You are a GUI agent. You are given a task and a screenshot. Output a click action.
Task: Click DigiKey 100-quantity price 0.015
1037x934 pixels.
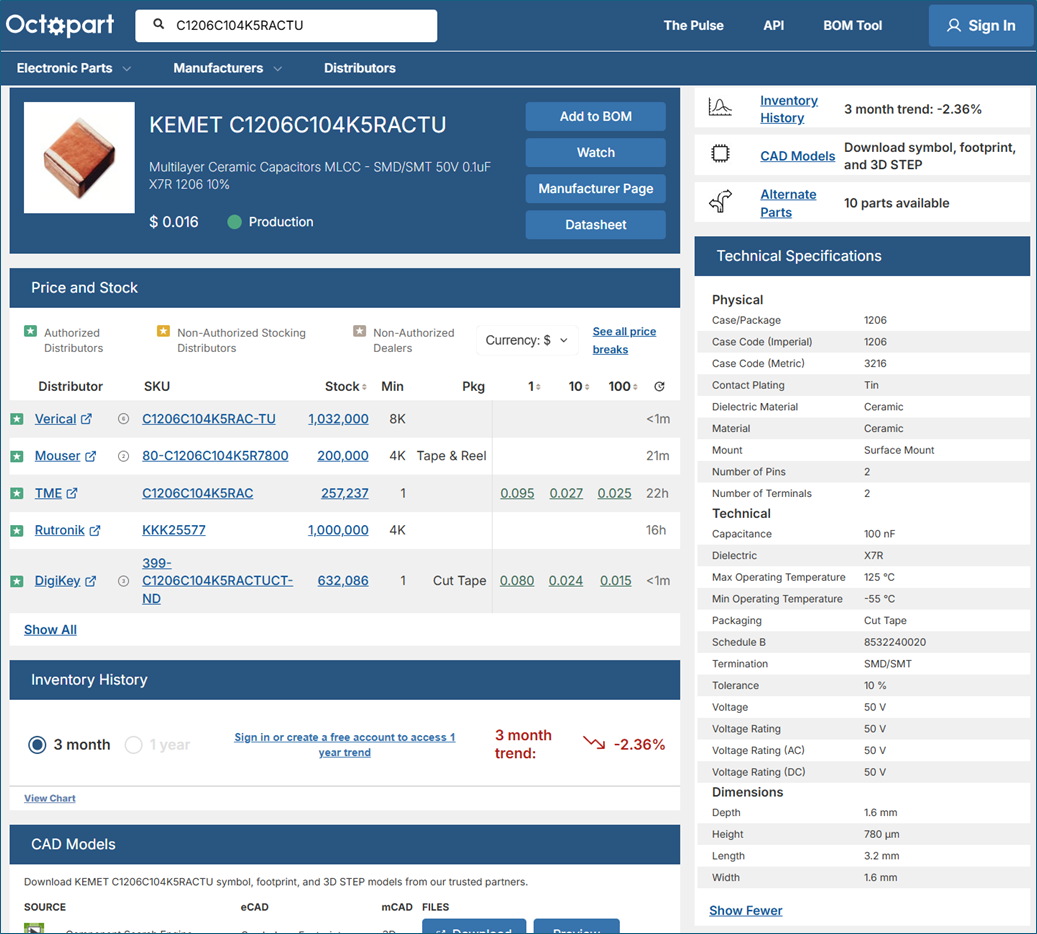616,581
